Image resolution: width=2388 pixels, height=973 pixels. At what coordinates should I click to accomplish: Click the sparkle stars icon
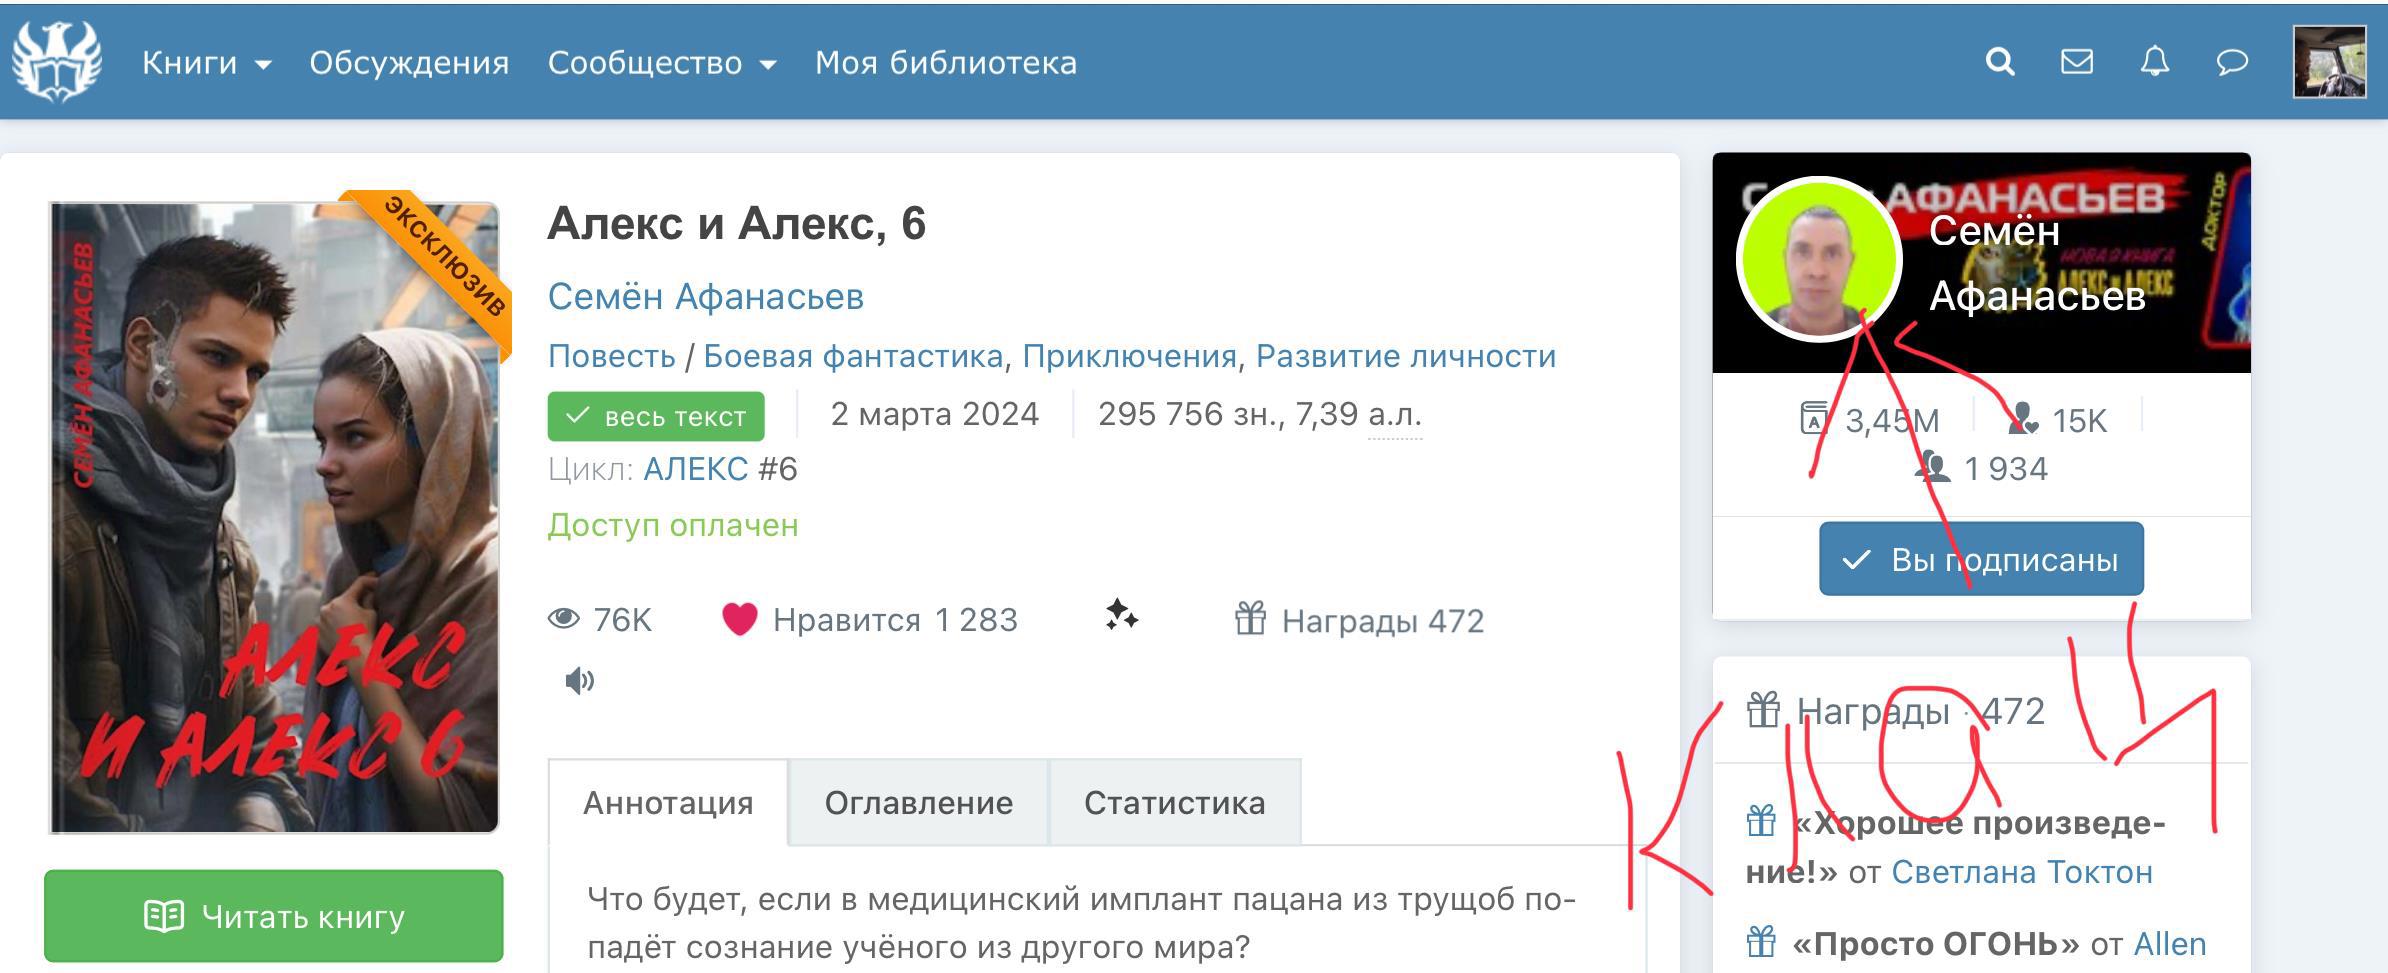pos(1121,616)
